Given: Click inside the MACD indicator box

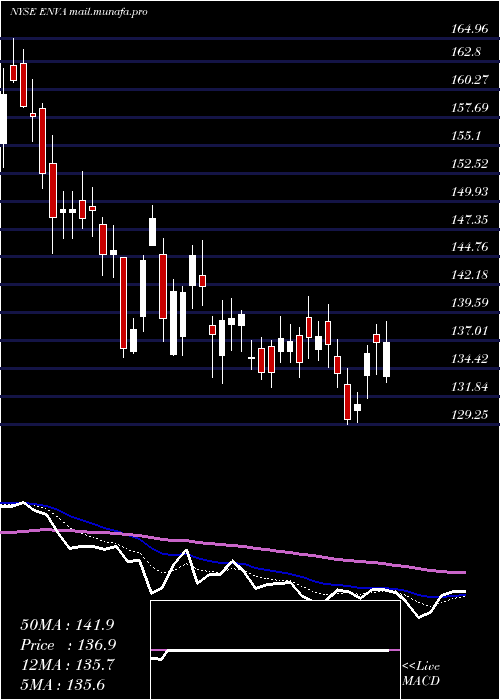Looking at the screenshot, I should point(275,650).
